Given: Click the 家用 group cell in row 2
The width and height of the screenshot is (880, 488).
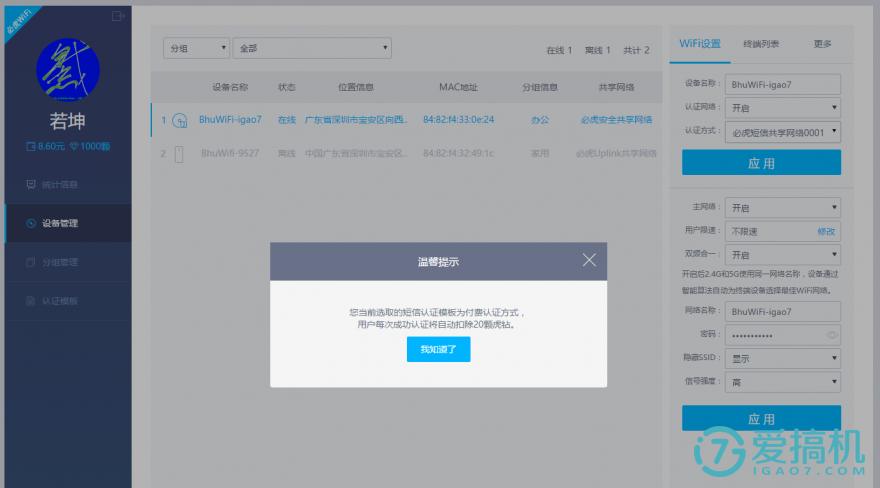Looking at the screenshot, I should point(540,153).
